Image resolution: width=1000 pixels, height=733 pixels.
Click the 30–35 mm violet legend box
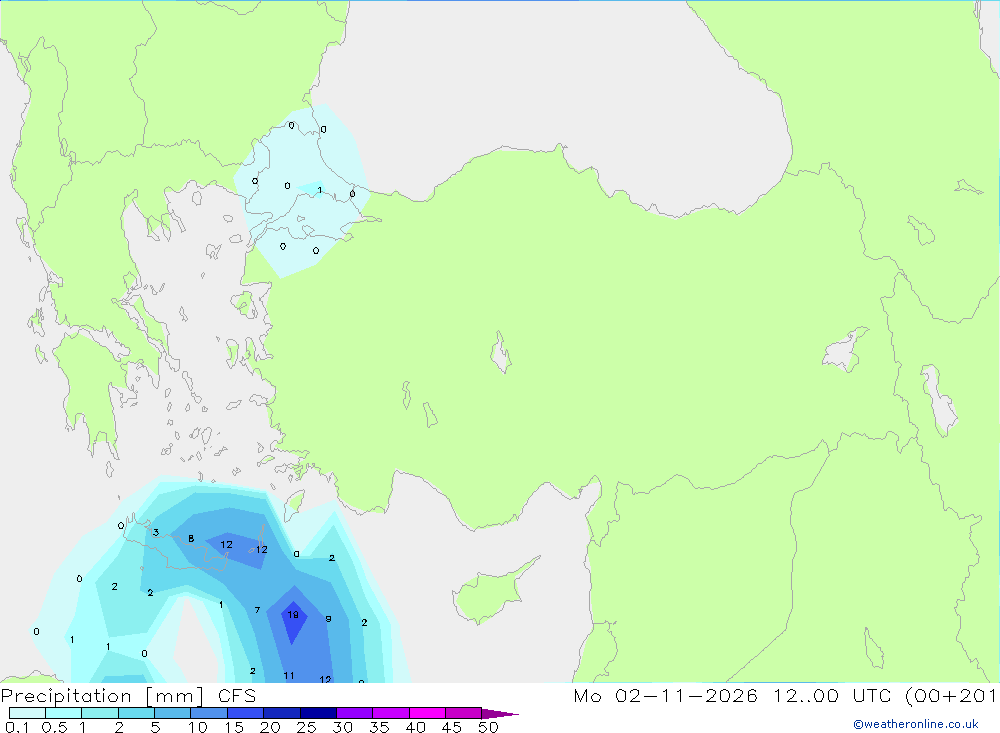(354, 713)
